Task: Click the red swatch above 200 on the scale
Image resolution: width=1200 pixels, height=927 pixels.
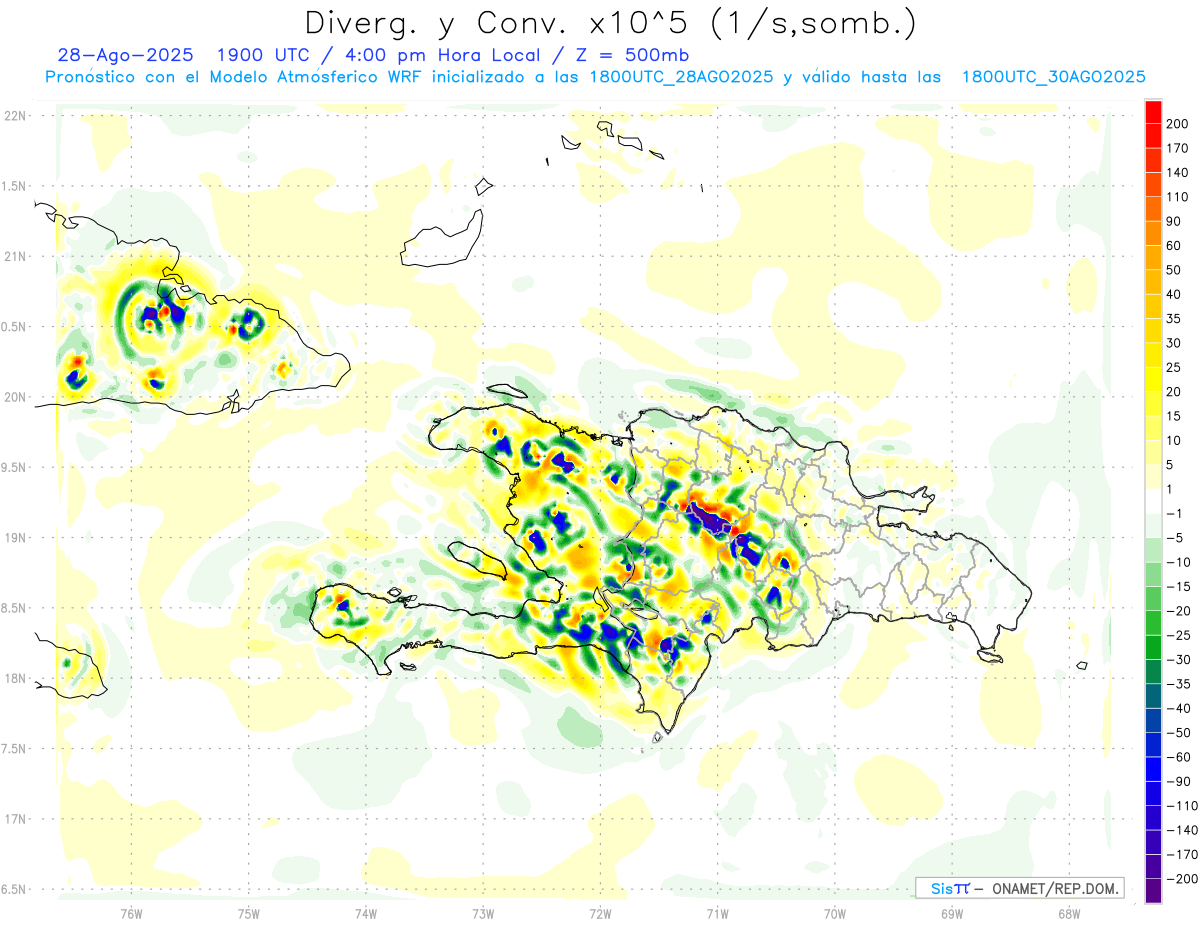Action: [1154, 111]
